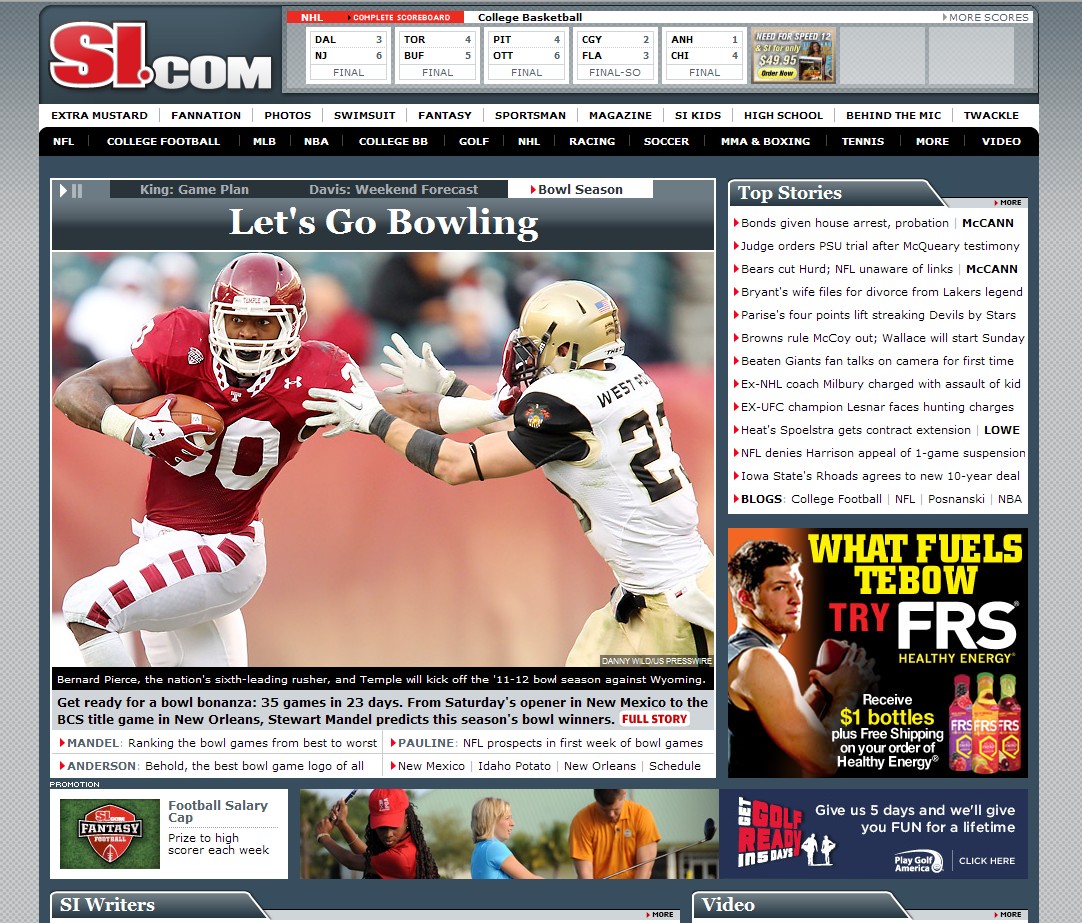Open the MLB section

264,141
